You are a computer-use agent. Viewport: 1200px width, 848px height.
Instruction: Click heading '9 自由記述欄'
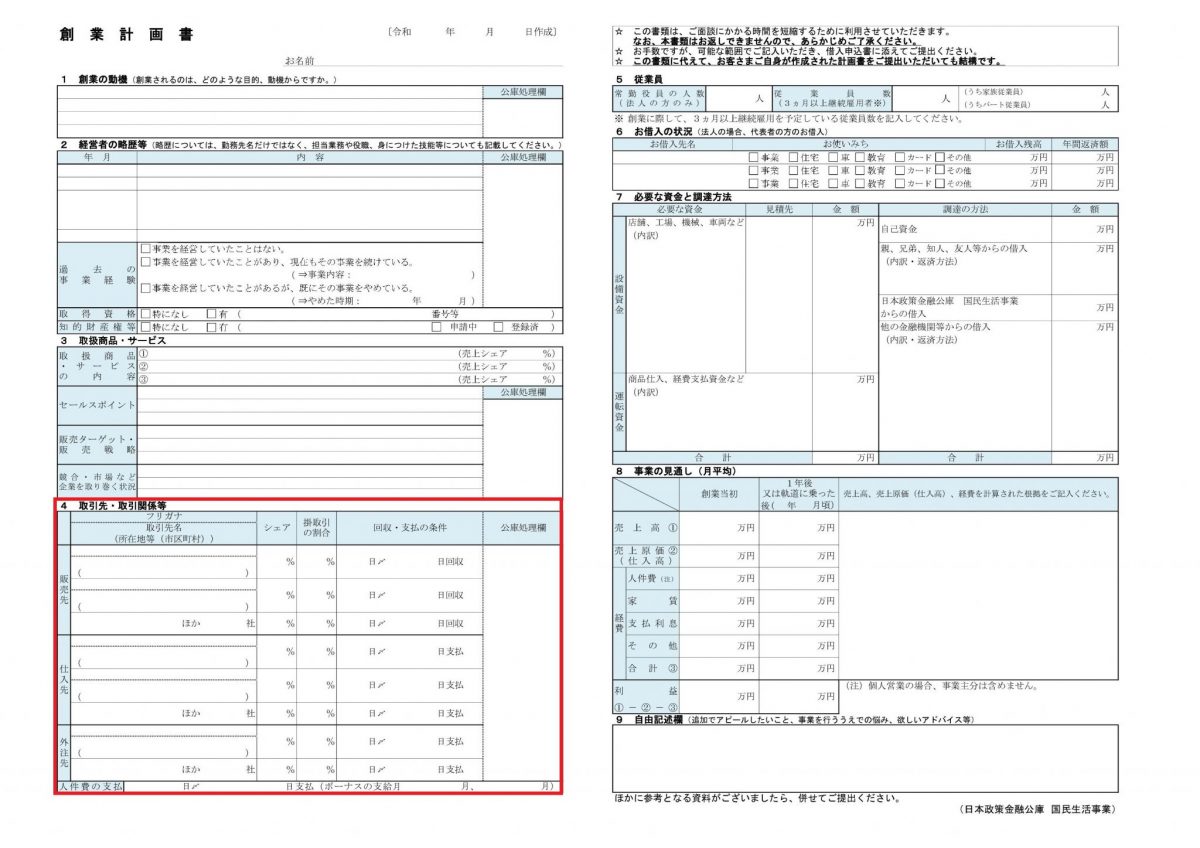tap(648, 719)
